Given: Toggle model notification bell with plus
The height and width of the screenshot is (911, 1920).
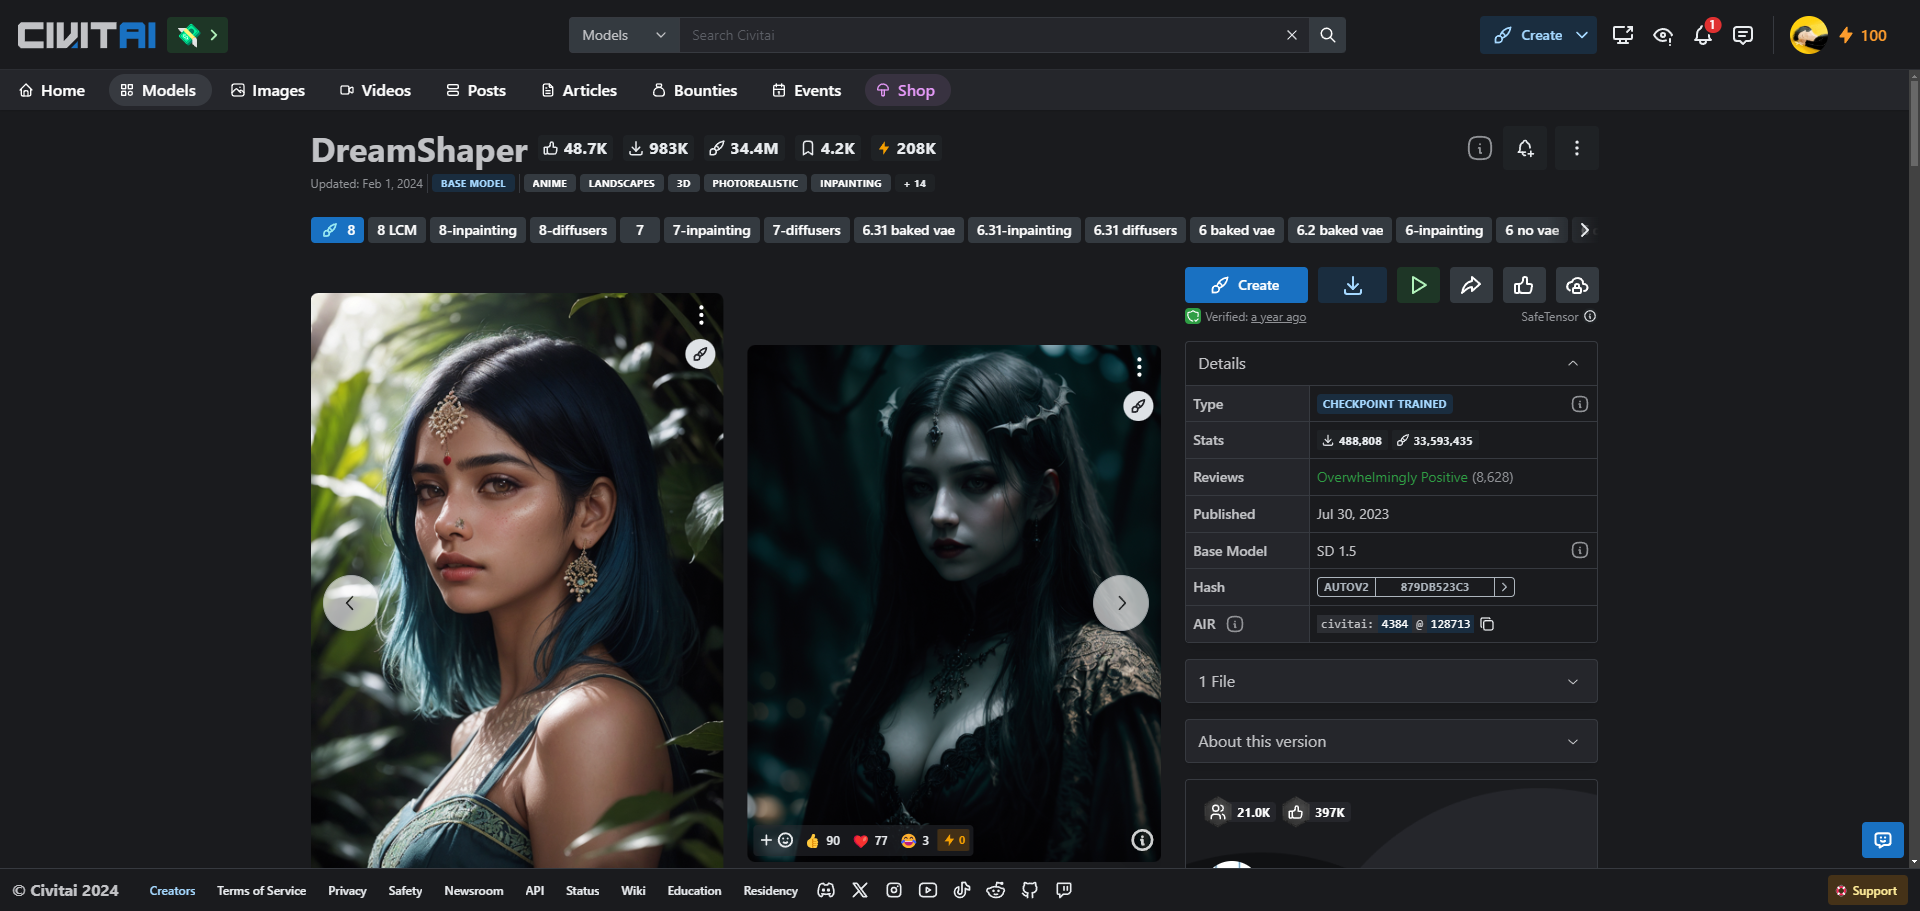Looking at the screenshot, I should 1525,148.
